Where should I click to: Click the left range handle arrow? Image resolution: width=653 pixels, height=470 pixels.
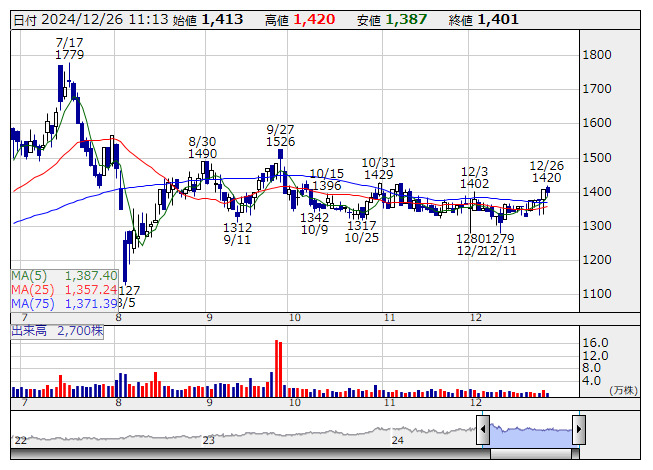click(483, 431)
